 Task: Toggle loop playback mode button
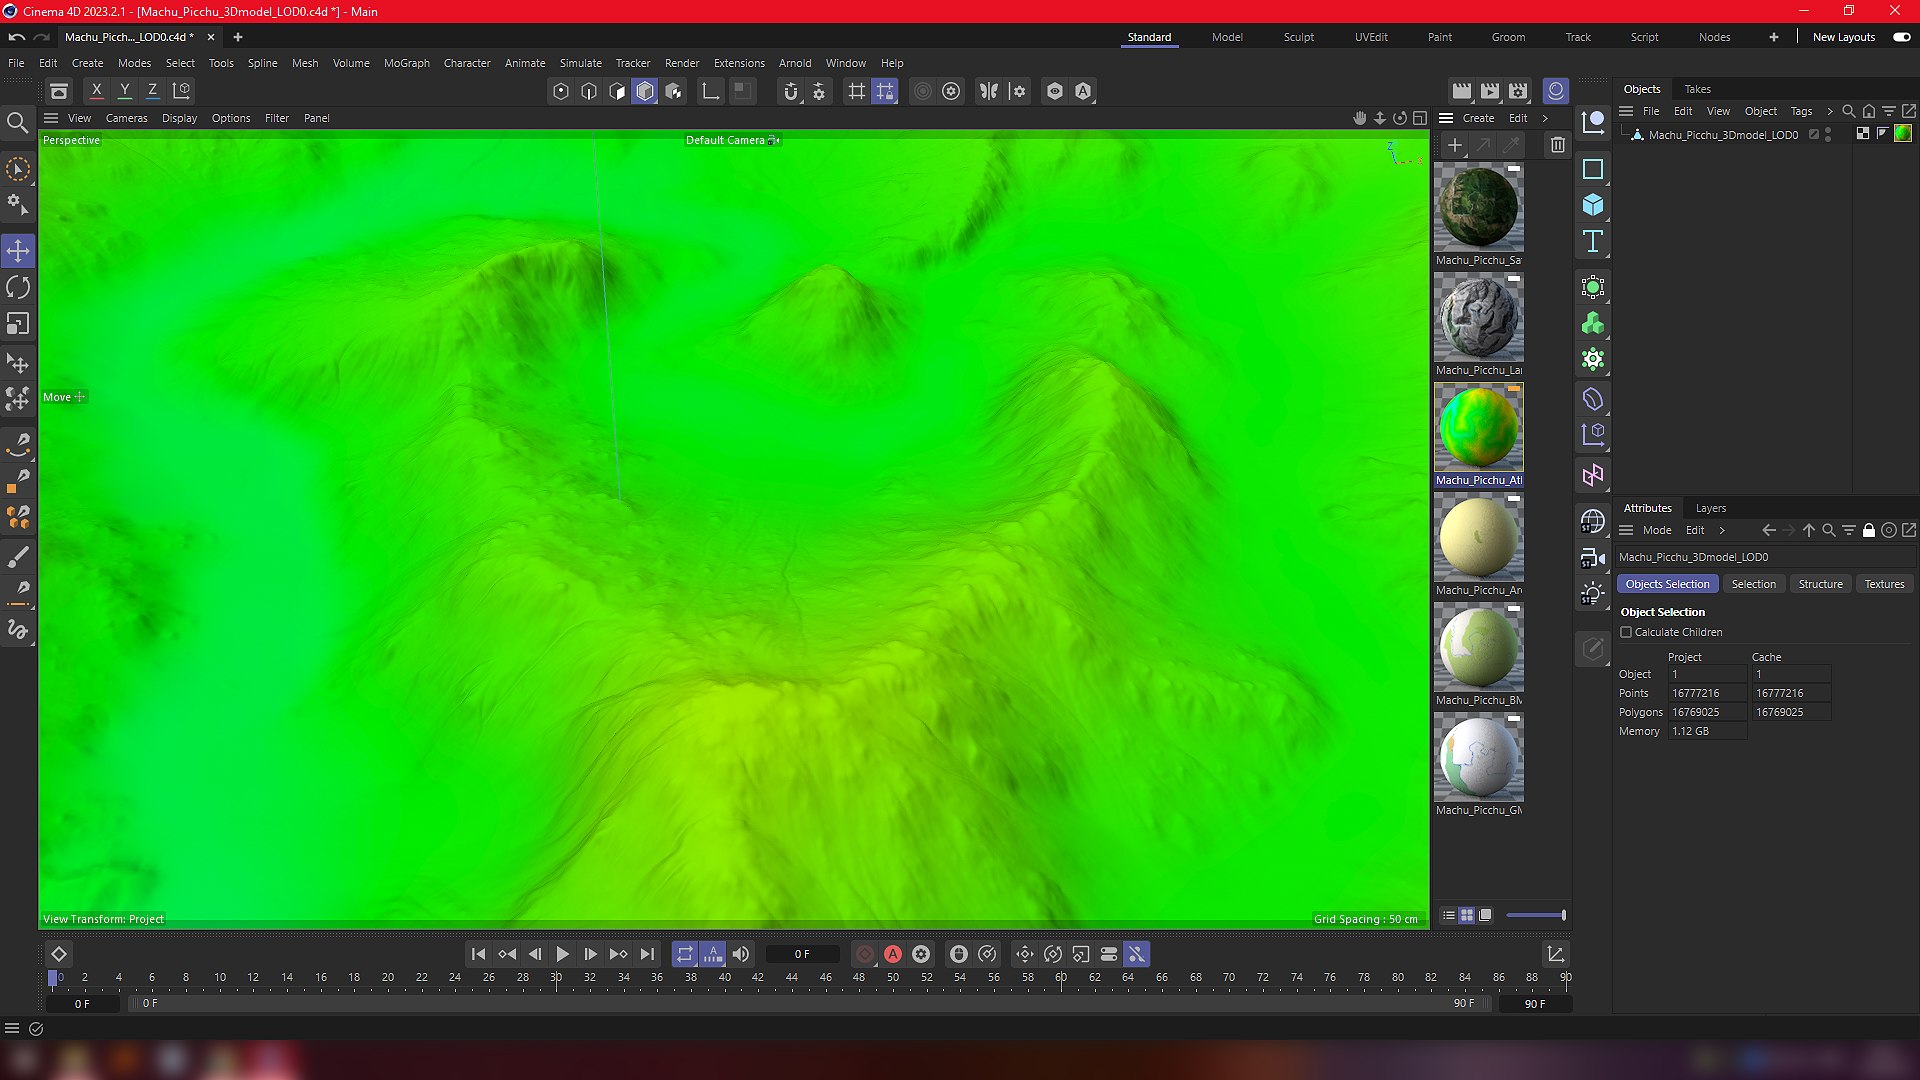pos(684,954)
